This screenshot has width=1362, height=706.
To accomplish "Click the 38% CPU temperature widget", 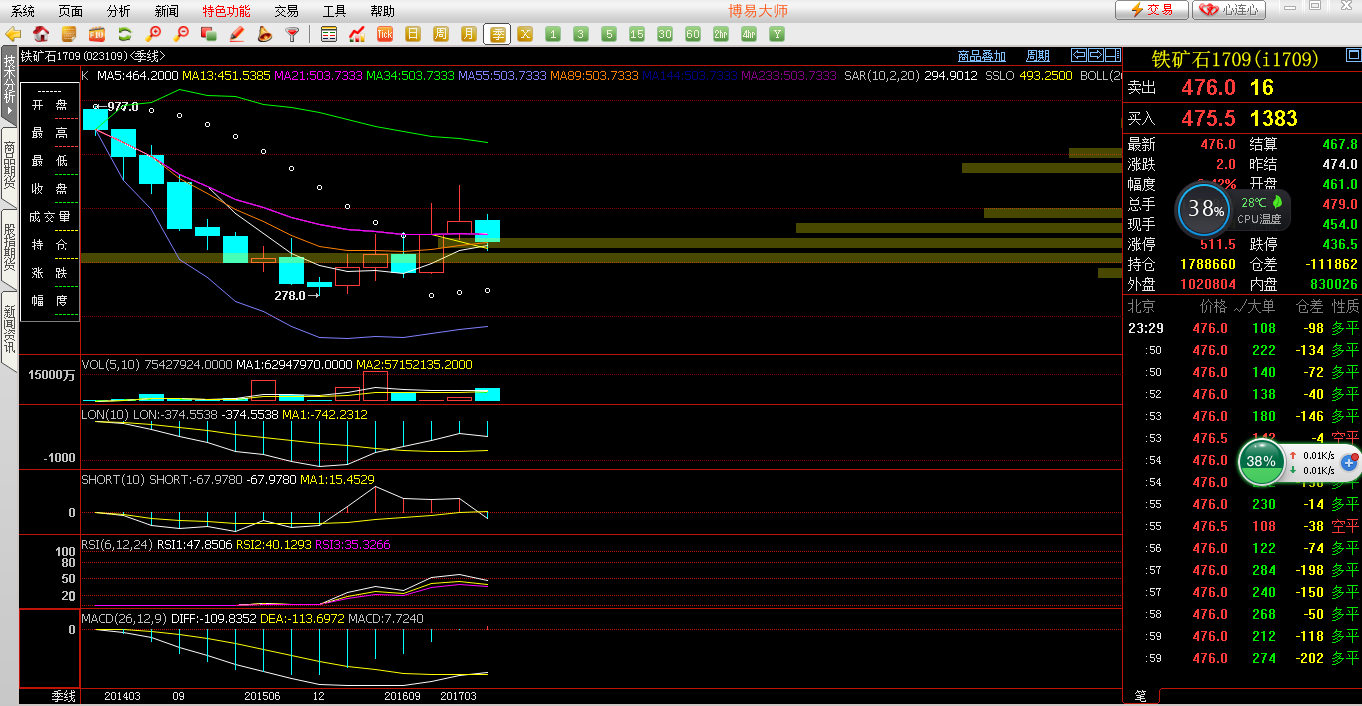I will coord(1203,209).
